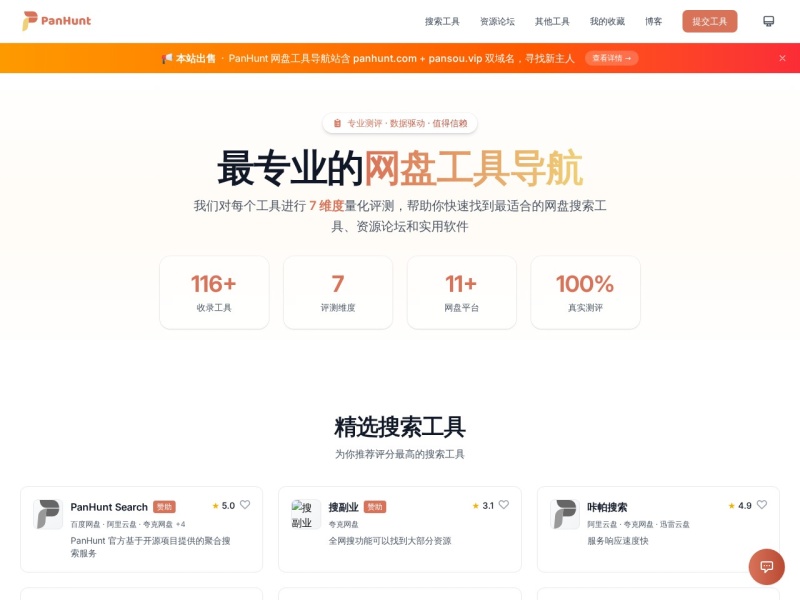The height and width of the screenshot is (600, 800).
Task: Open the chat feedback floating button
Action: (766, 567)
